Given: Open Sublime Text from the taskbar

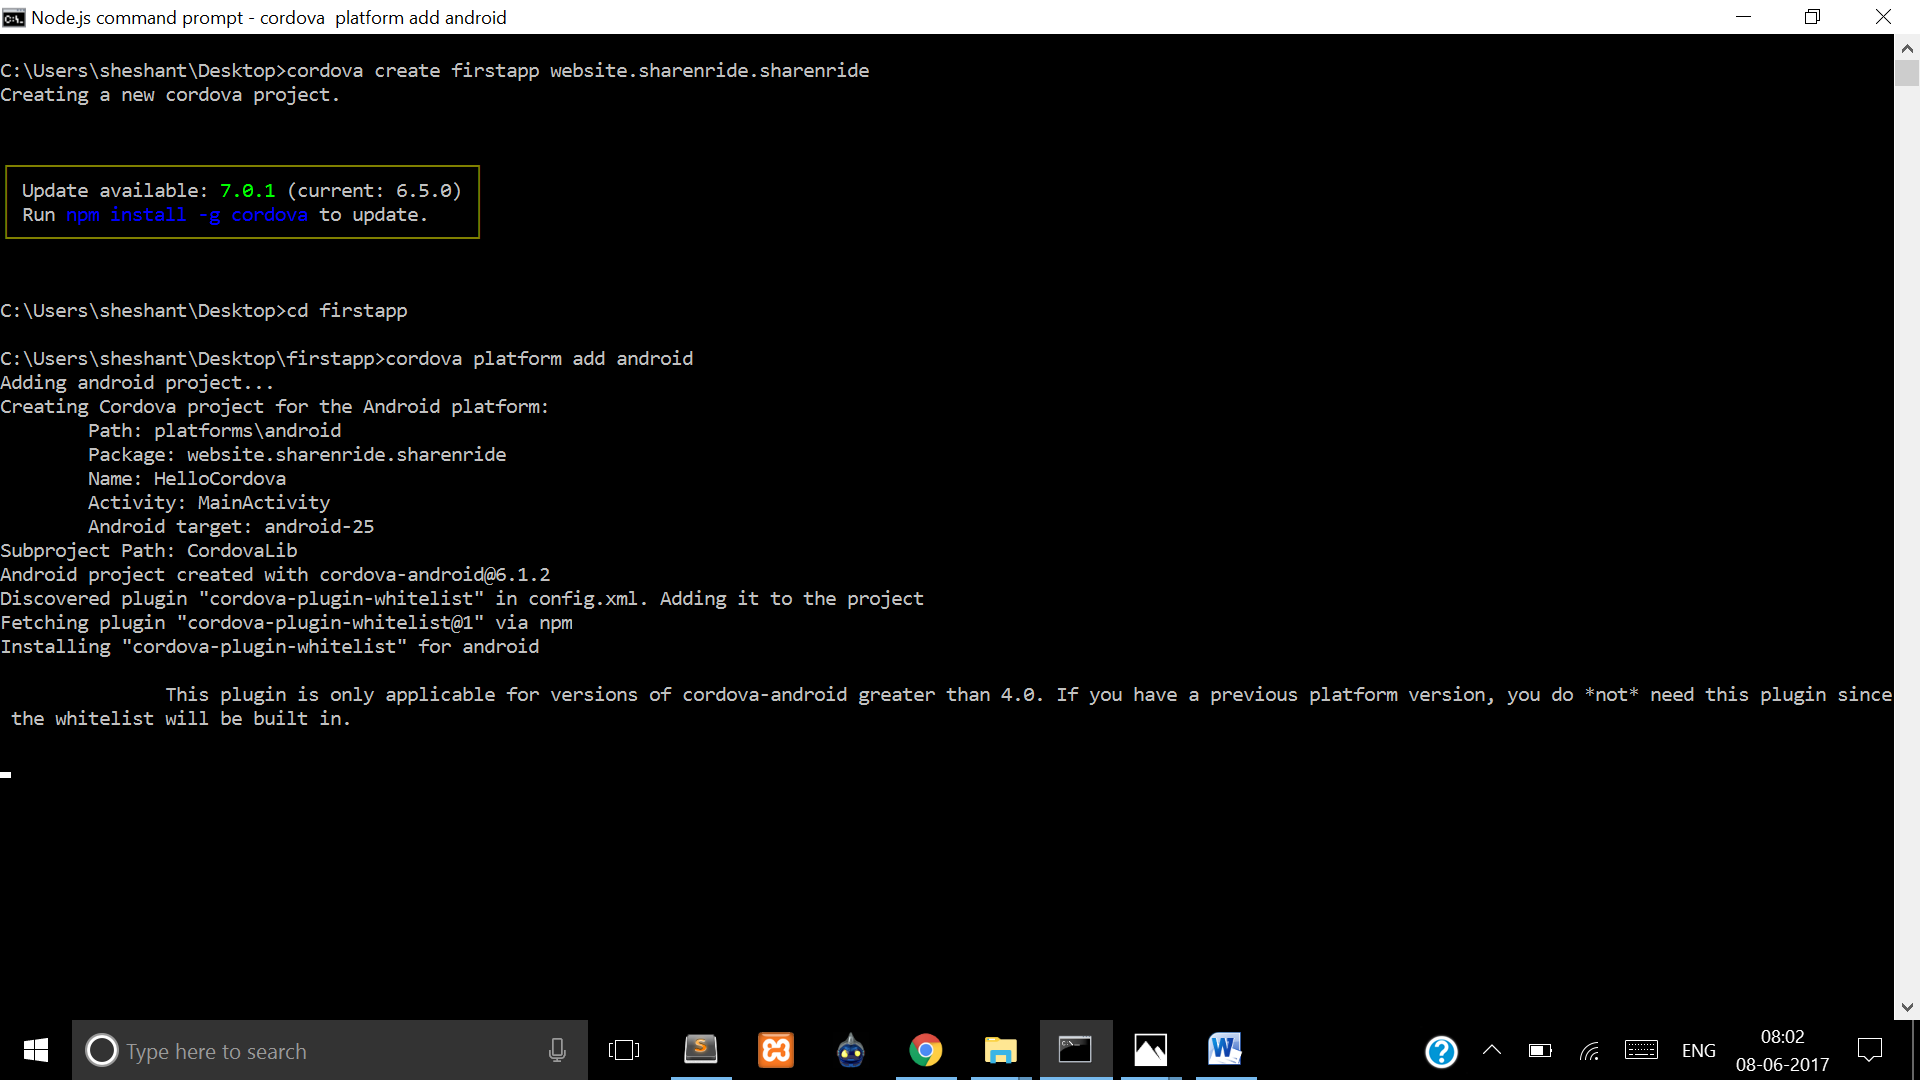Looking at the screenshot, I should (x=701, y=1050).
